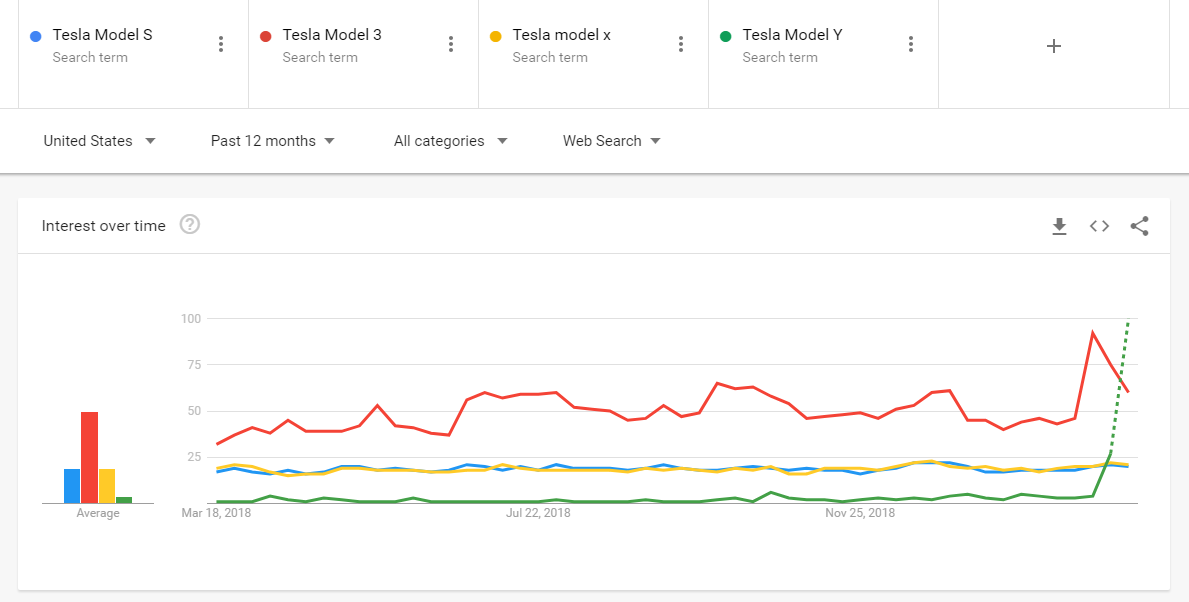Expand the United States region dropdown

click(x=99, y=141)
